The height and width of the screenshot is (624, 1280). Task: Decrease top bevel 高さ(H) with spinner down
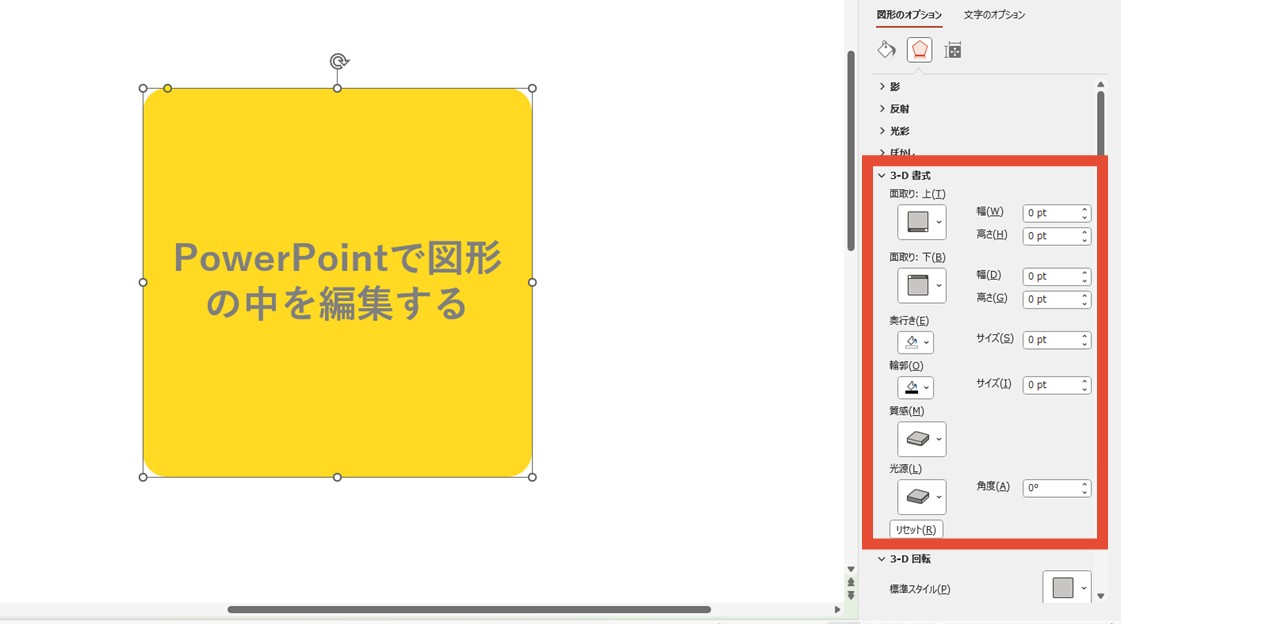click(1085, 240)
